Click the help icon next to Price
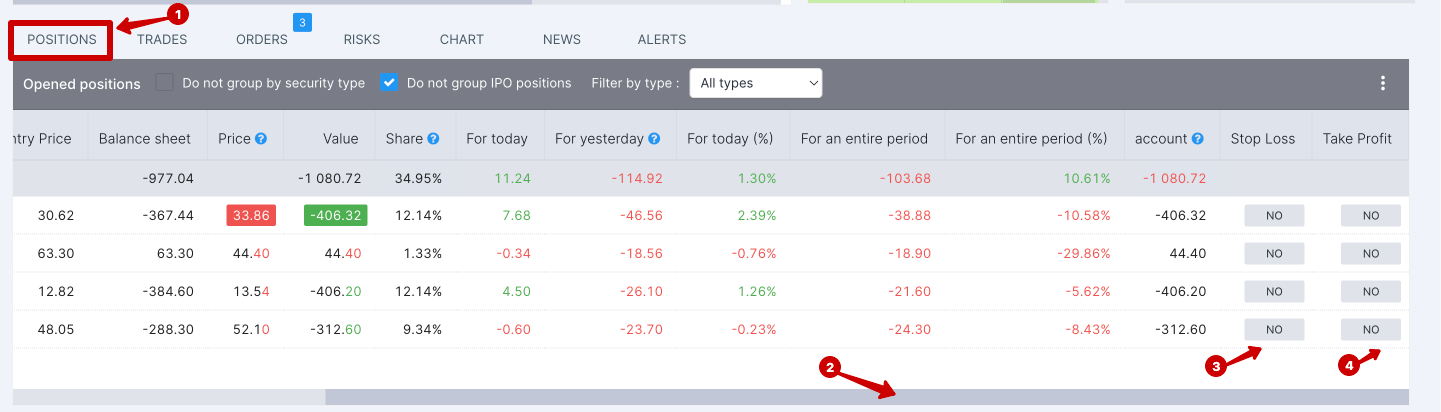Image resolution: width=1441 pixels, height=412 pixels. coord(261,139)
